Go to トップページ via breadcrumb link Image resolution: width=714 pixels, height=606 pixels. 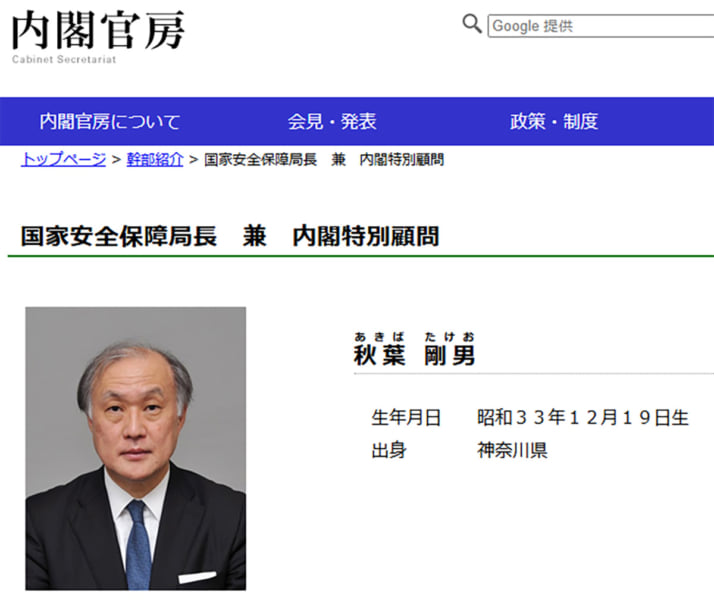63,160
